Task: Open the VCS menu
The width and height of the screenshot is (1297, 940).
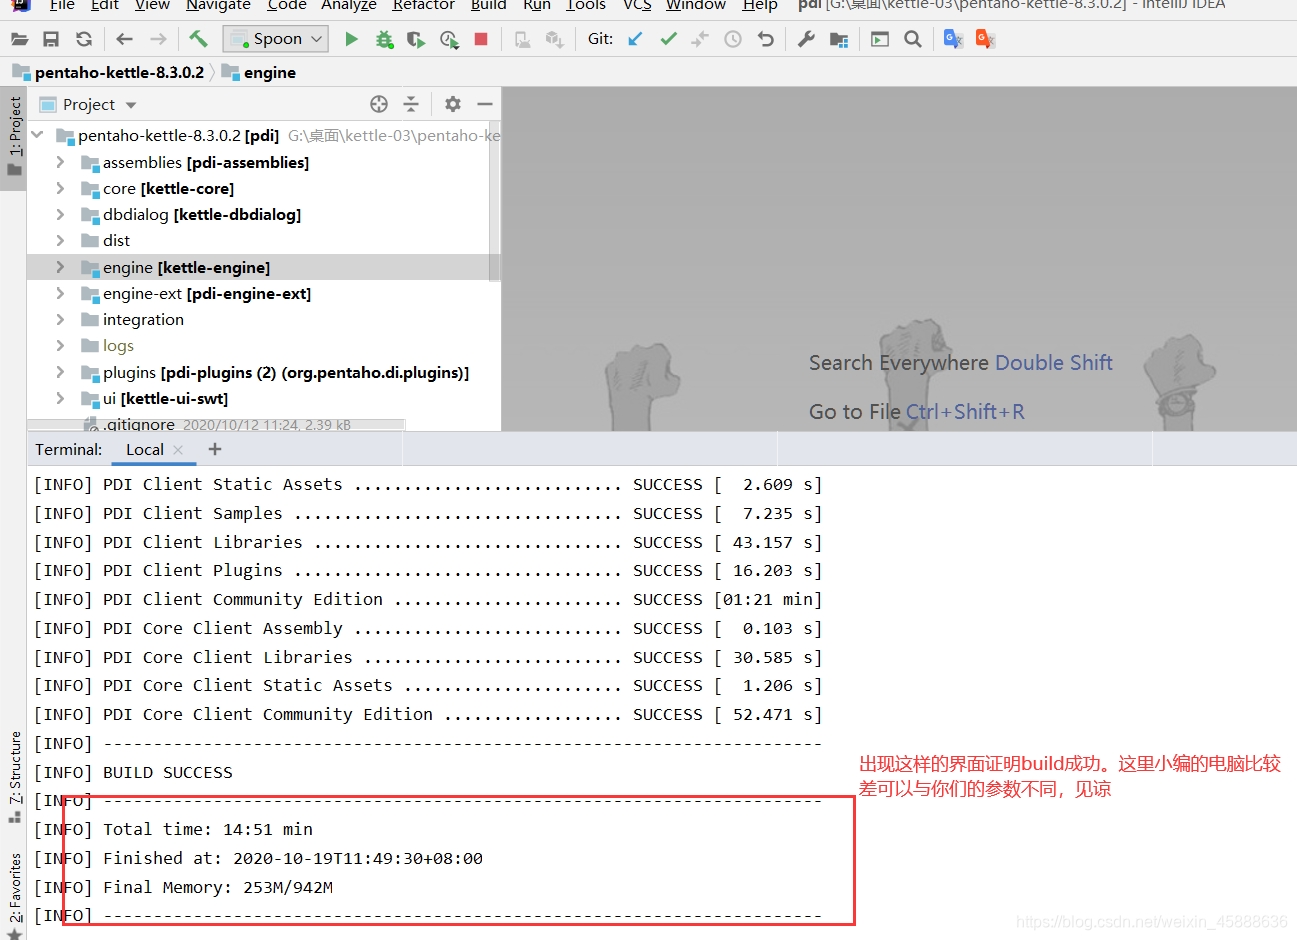Action: (637, 5)
